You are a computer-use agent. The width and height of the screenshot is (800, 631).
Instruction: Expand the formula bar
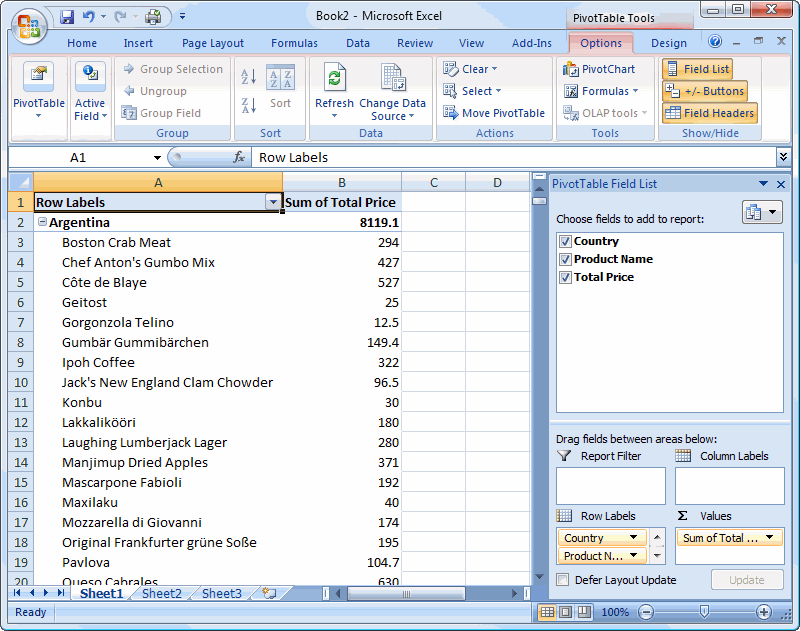(783, 157)
